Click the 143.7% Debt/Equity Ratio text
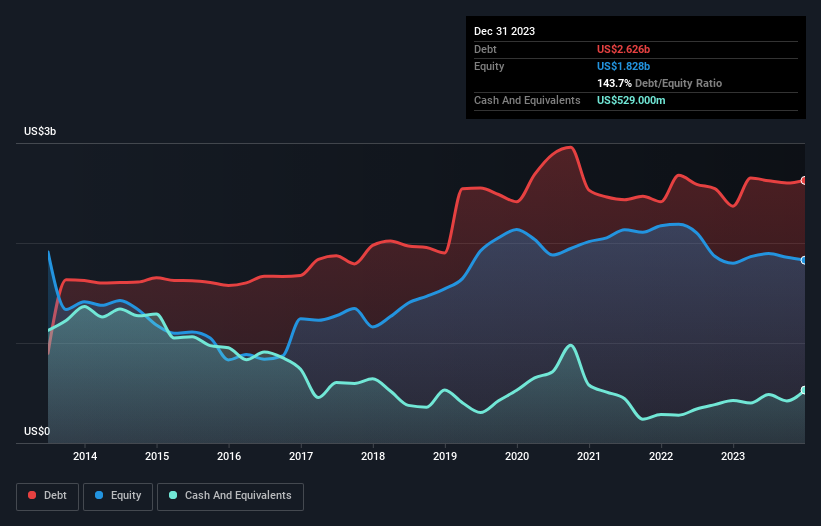821x526 pixels. click(659, 83)
